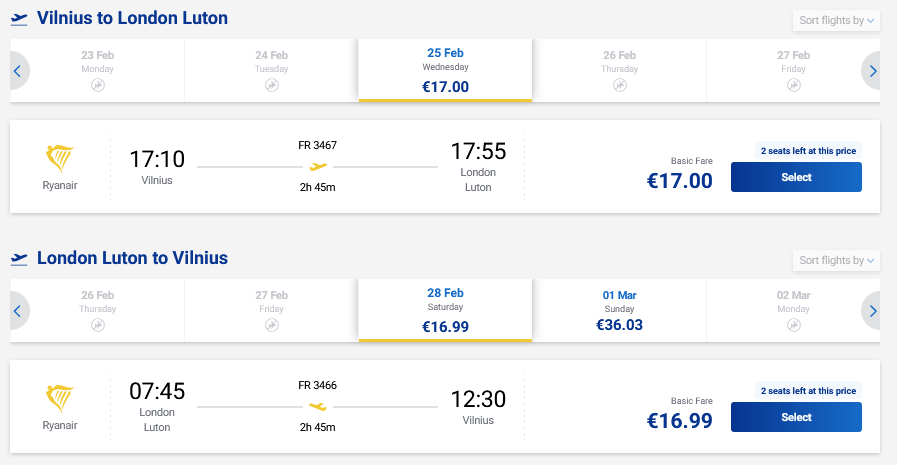This screenshot has height=465, width=897.
Task: Show earlier outbound dates with left arrow
Action: click(17, 71)
